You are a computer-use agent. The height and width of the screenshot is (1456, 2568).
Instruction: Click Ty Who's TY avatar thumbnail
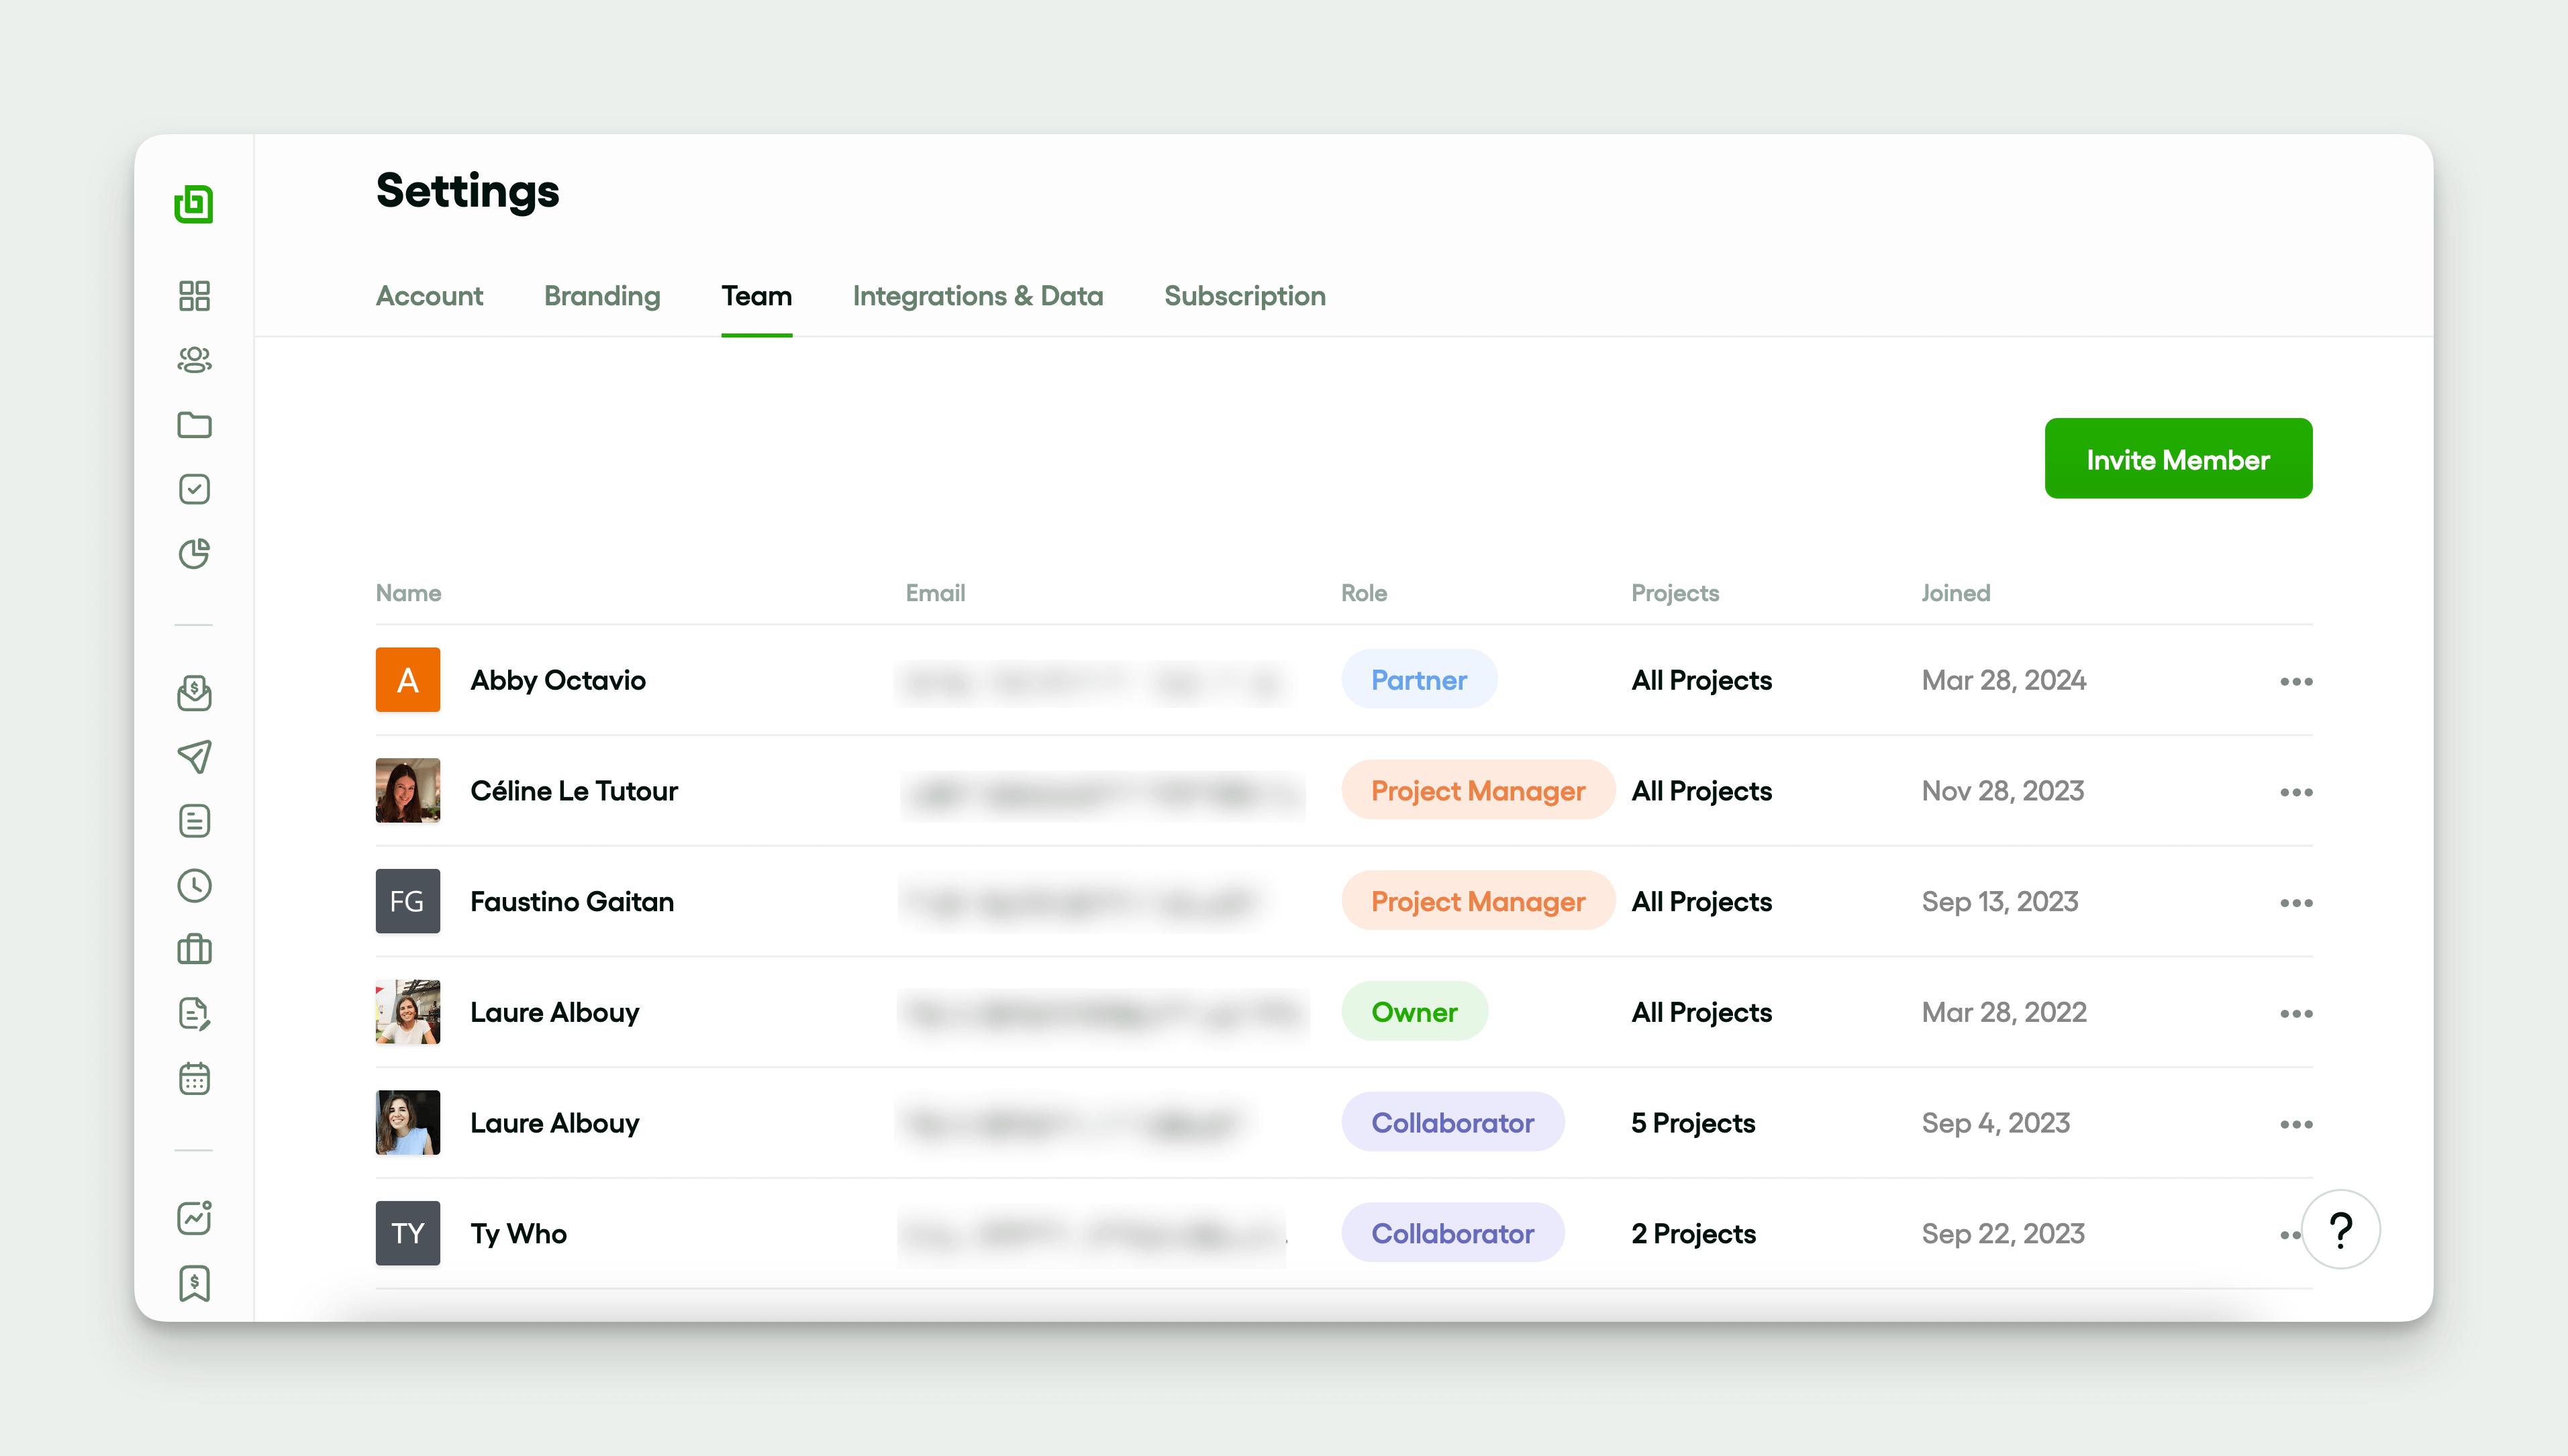pyautogui.click(x=407, y=1233)
